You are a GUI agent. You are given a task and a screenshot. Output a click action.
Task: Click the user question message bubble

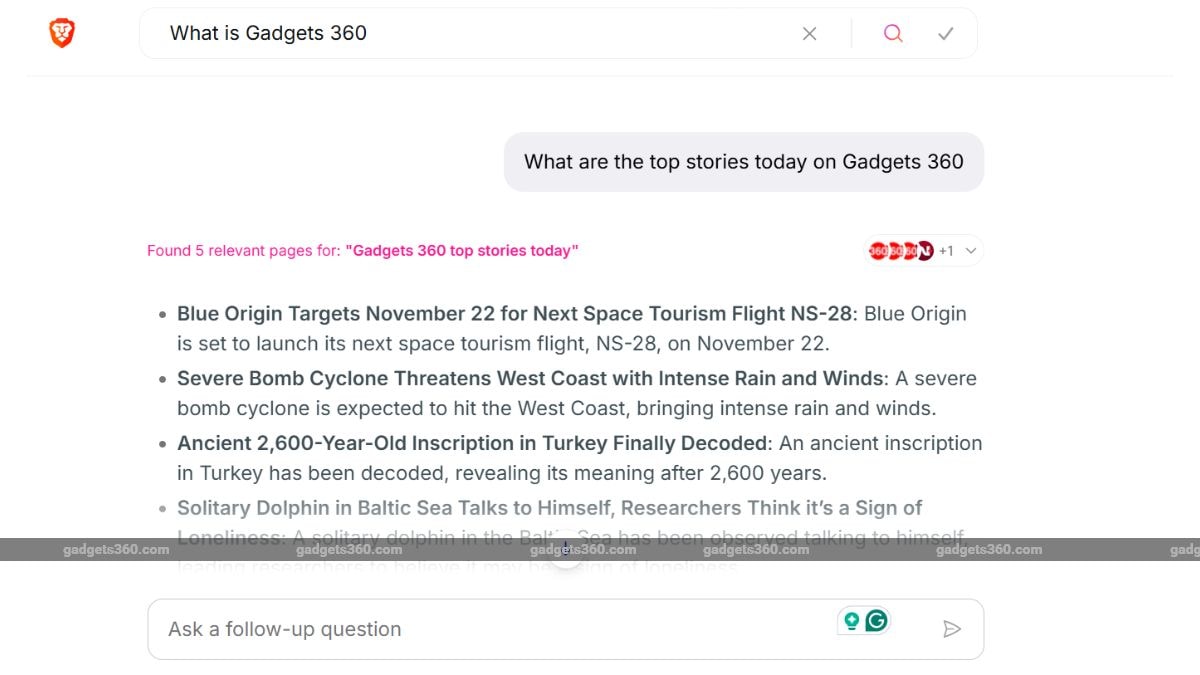tap(744, 162)
